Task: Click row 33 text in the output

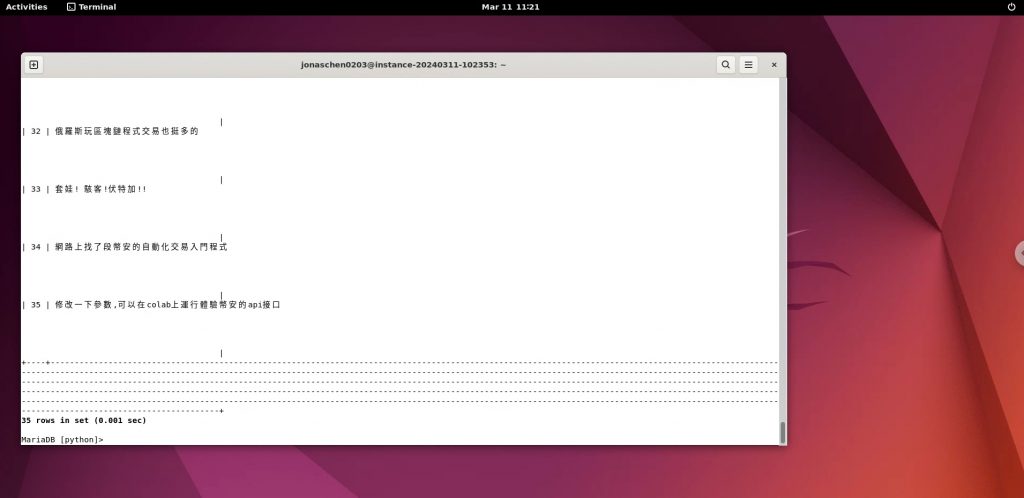Action: coord(101,189)
